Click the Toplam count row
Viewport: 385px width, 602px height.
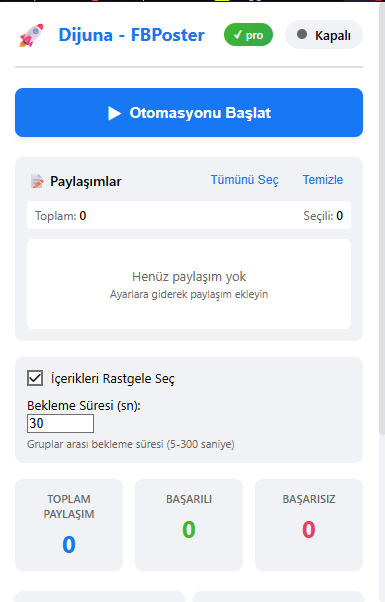(189, 215)
